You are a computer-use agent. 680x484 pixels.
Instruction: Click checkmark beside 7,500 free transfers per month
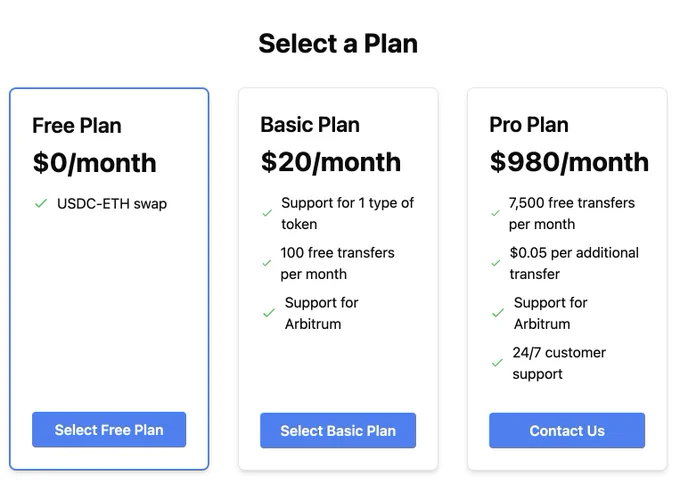click(x=495, y=213)
